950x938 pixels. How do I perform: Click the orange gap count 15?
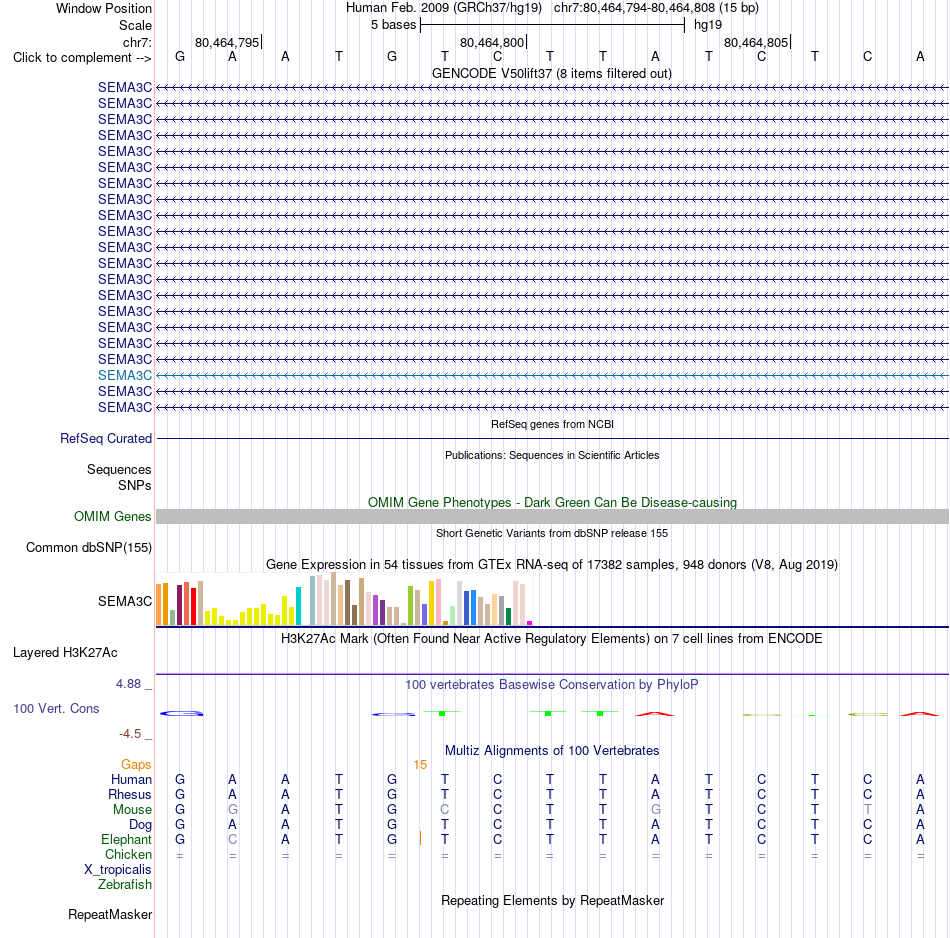tap(420, 765)
